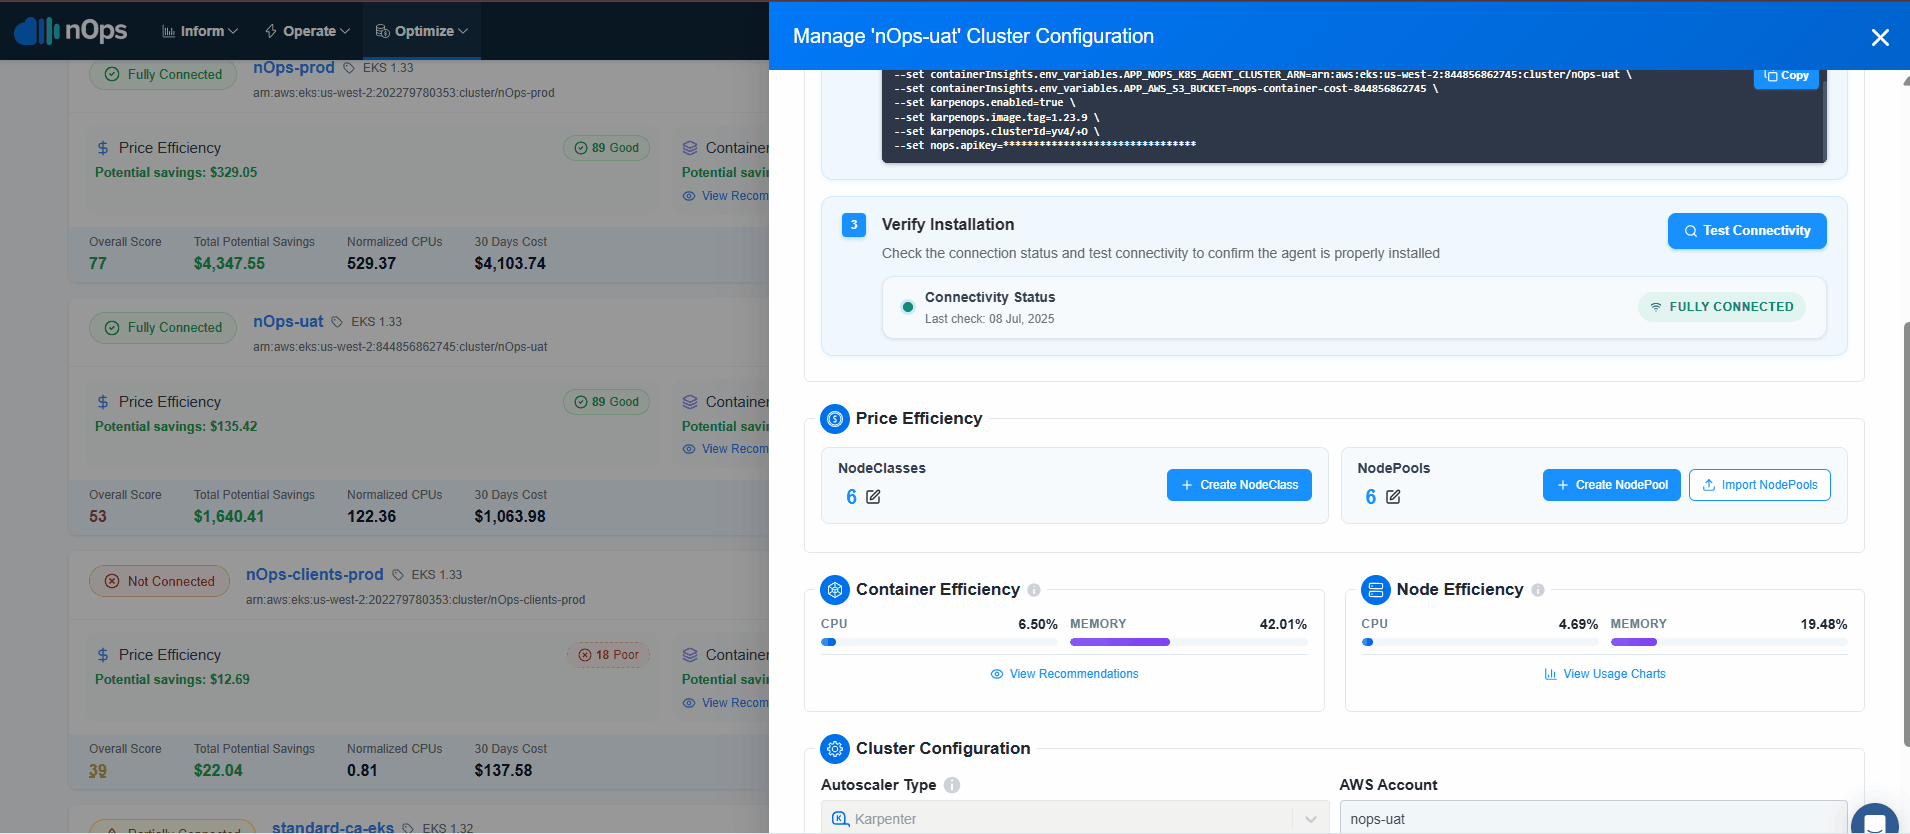Click the Container stack icon in nOps-uat card
Viewport: 1910px width, 834px height.
tap(690, 402)
